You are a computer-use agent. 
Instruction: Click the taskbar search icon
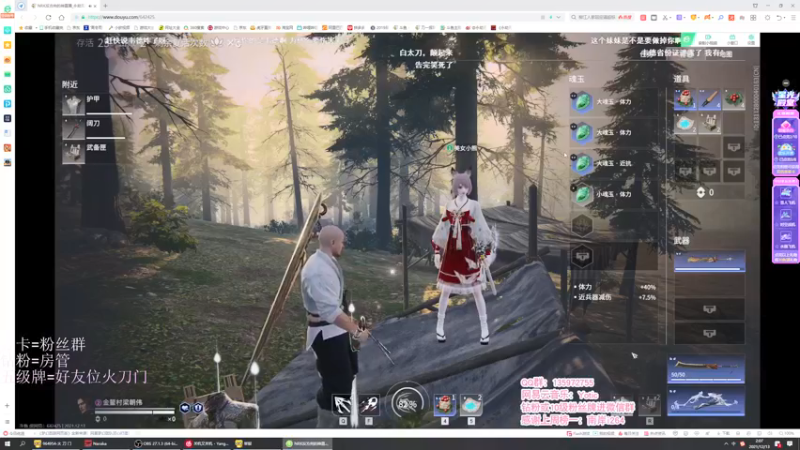[22, 444]
